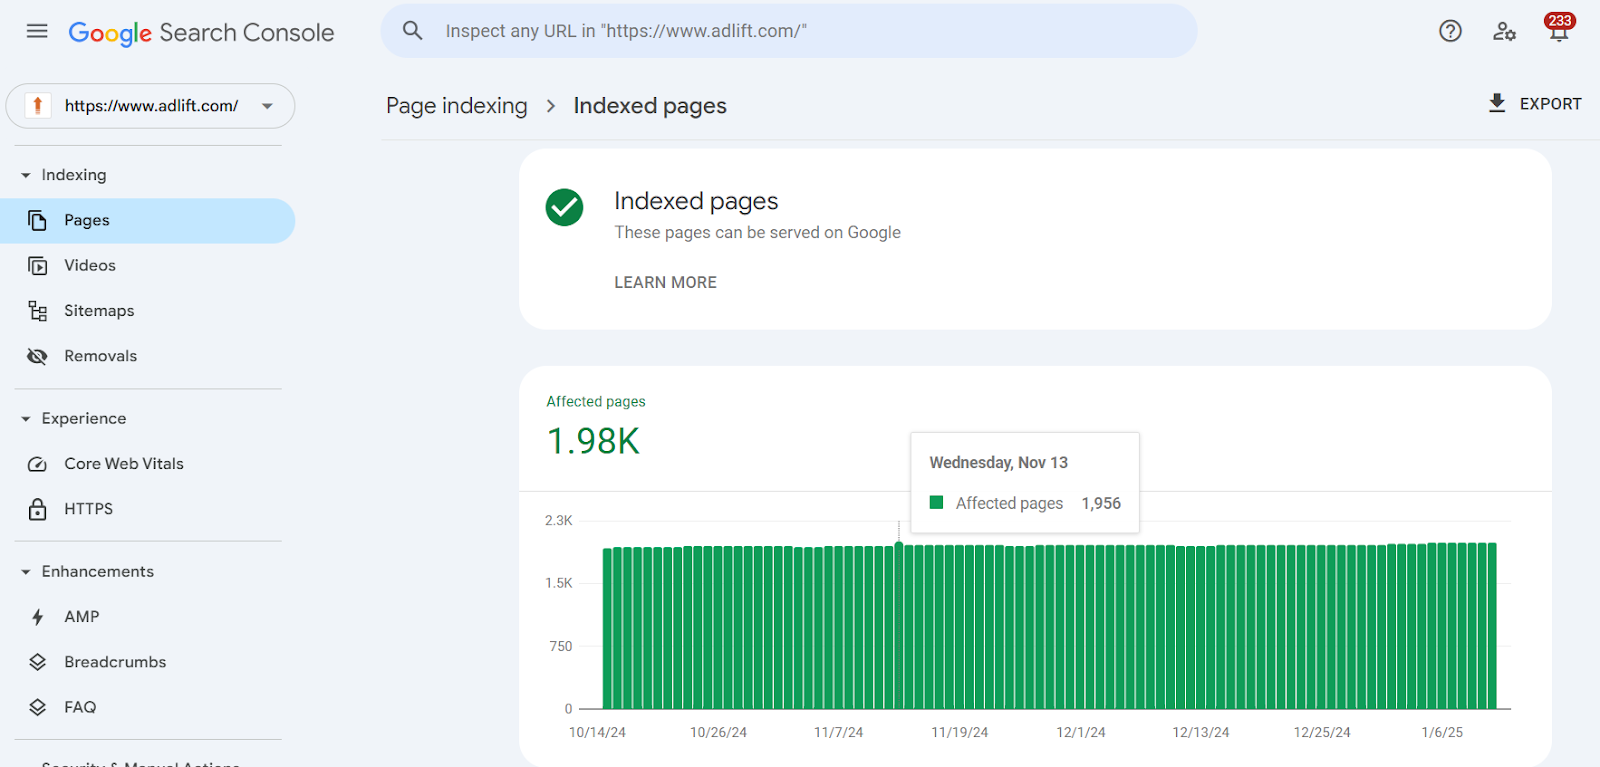The image size is (1600, 767).
Task: Collapse the Indexing section
Action: [26, 175]
